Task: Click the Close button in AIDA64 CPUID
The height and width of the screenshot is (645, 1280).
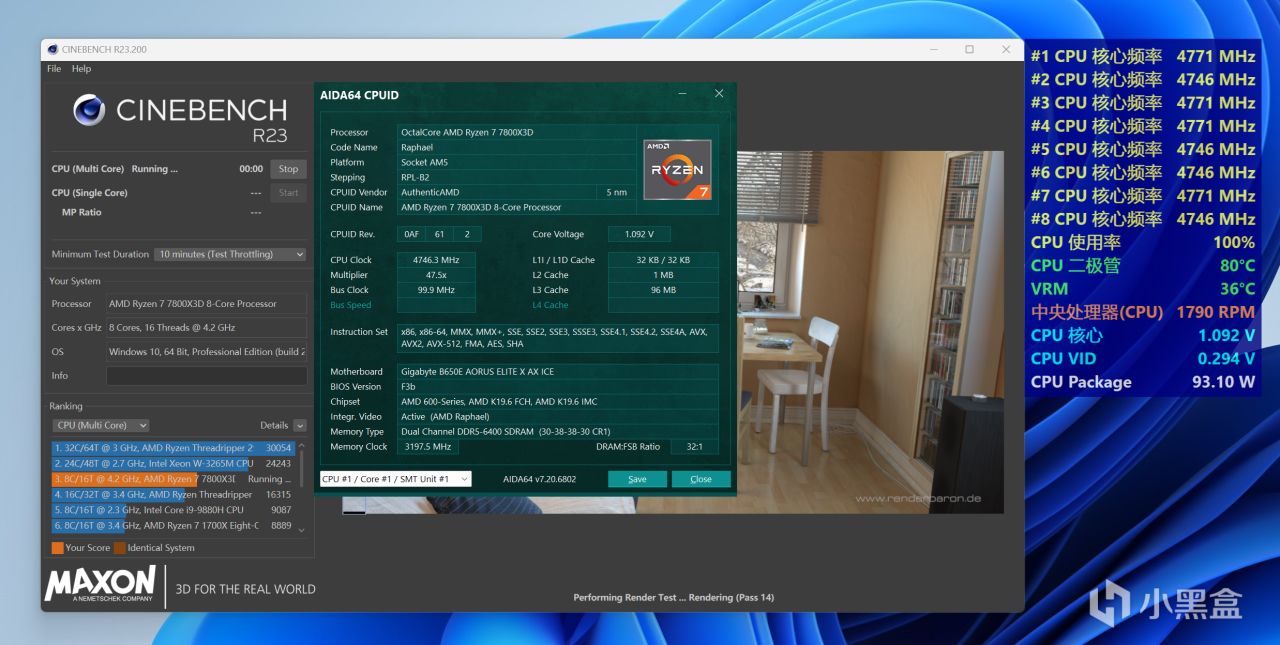Action: click(x=701, y=479)
